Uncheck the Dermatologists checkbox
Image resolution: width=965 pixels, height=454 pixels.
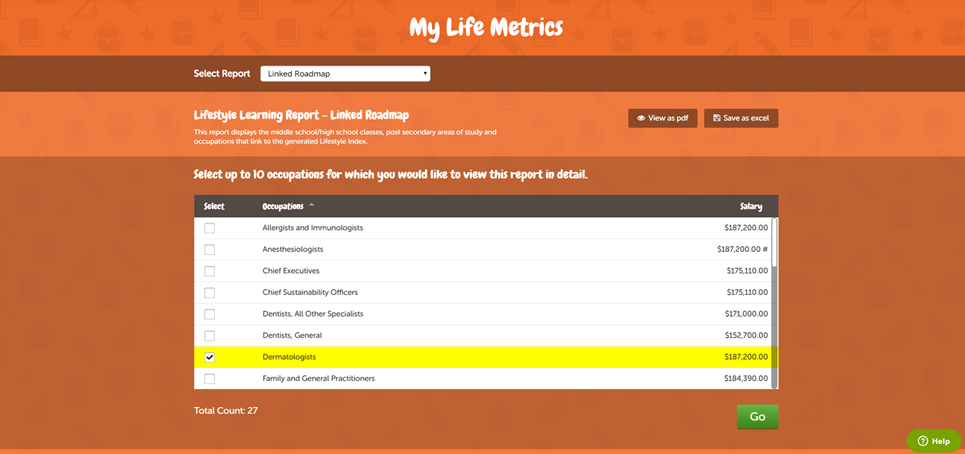pyautogui.click(x=210, y=357)
